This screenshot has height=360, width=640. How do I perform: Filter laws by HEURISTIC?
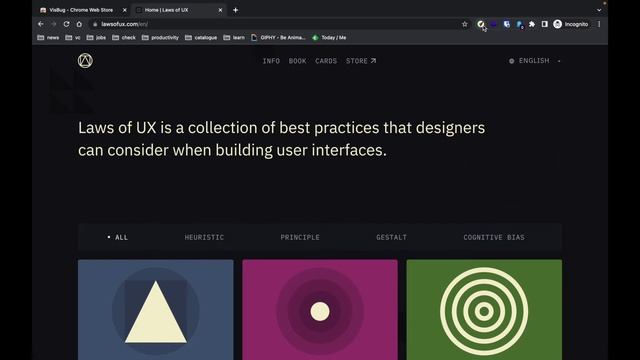[x=204, y=237]
